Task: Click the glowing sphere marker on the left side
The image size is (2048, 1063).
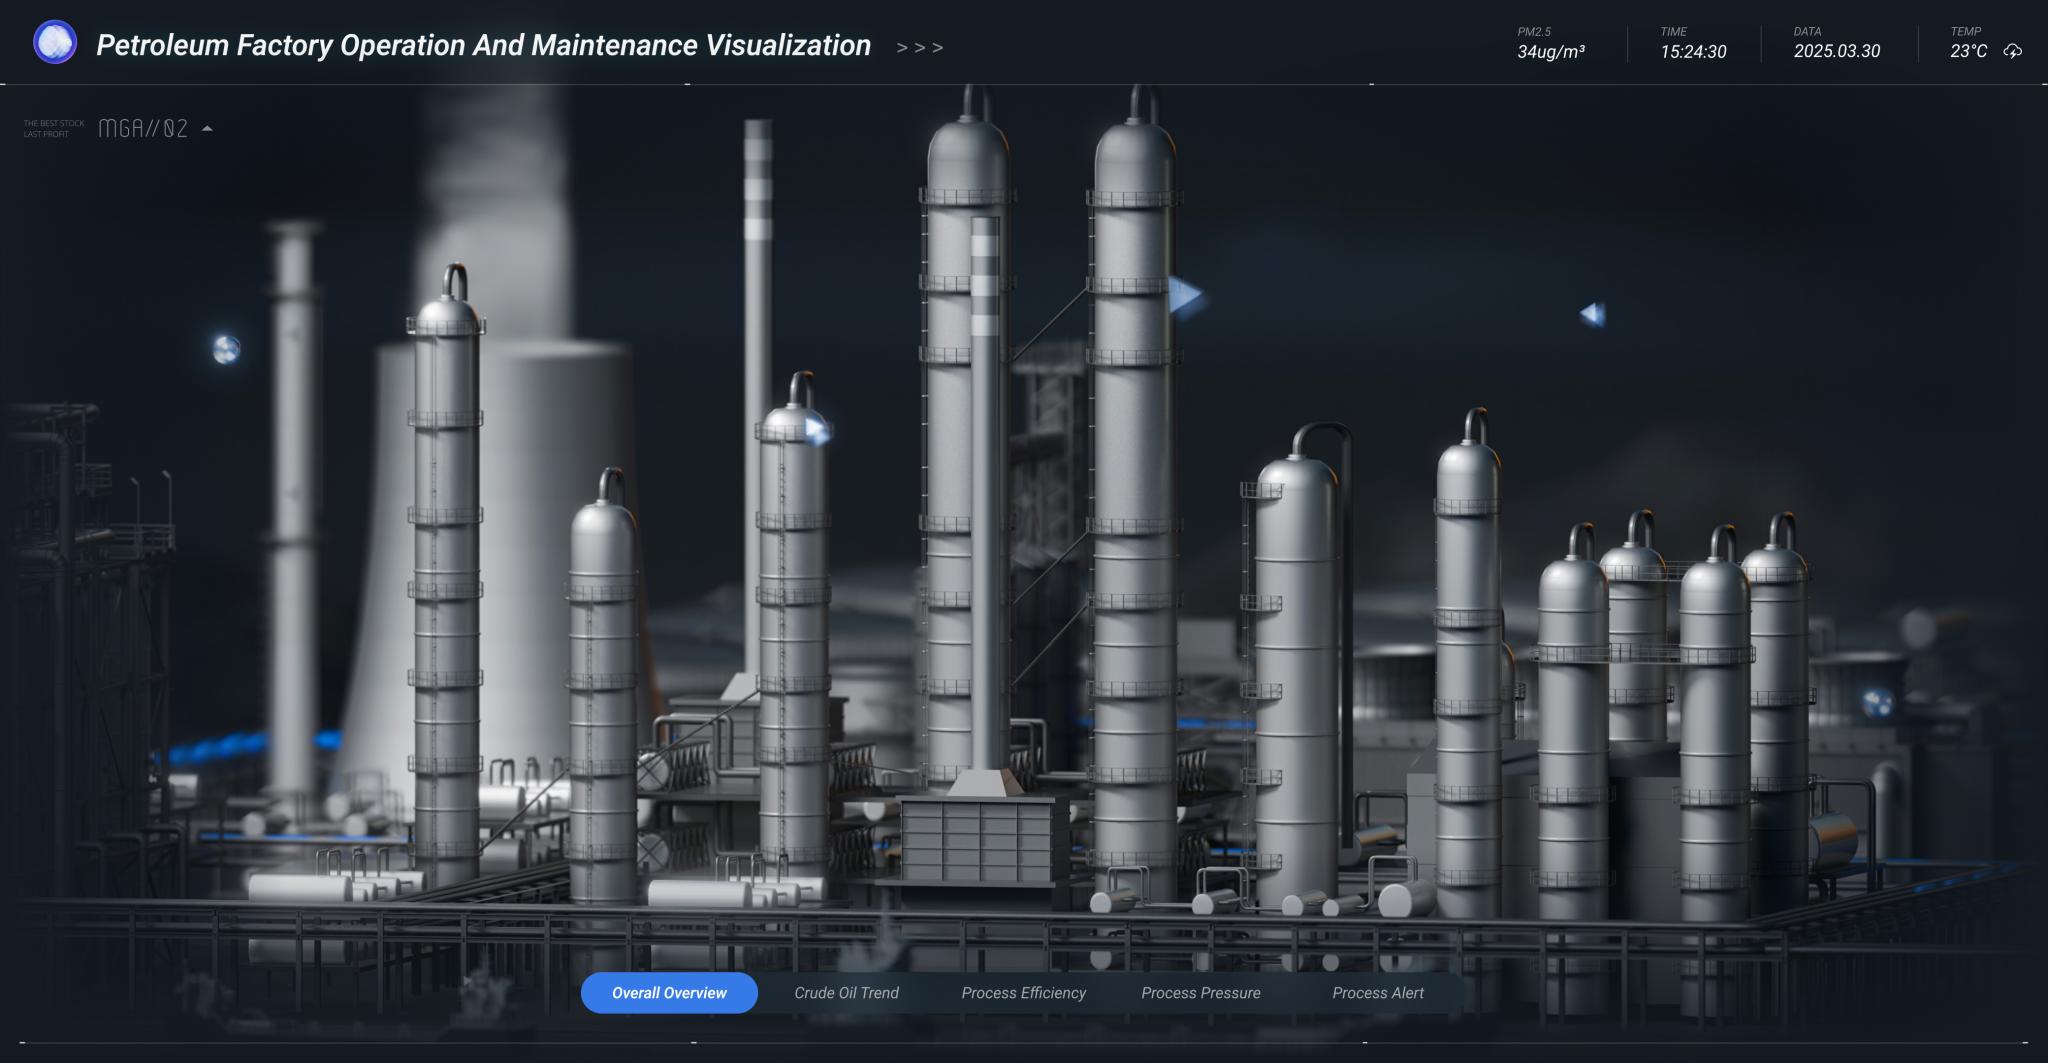Action: [225, 349]
